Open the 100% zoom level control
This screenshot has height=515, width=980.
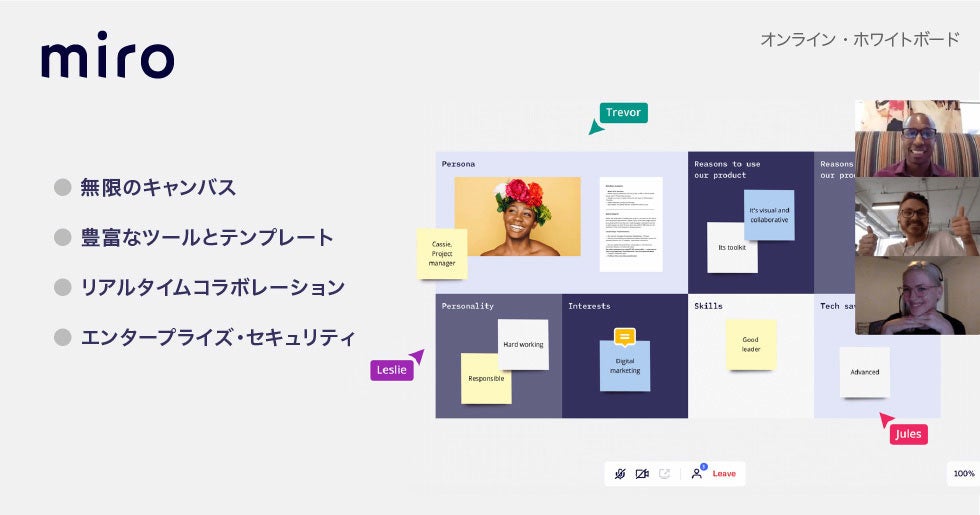pyautogui.click(x=964, y=474)
